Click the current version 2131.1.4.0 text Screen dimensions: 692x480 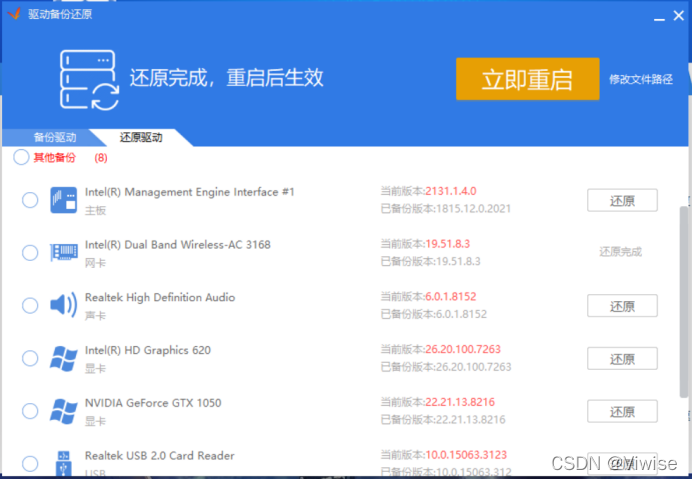[451, 191]
